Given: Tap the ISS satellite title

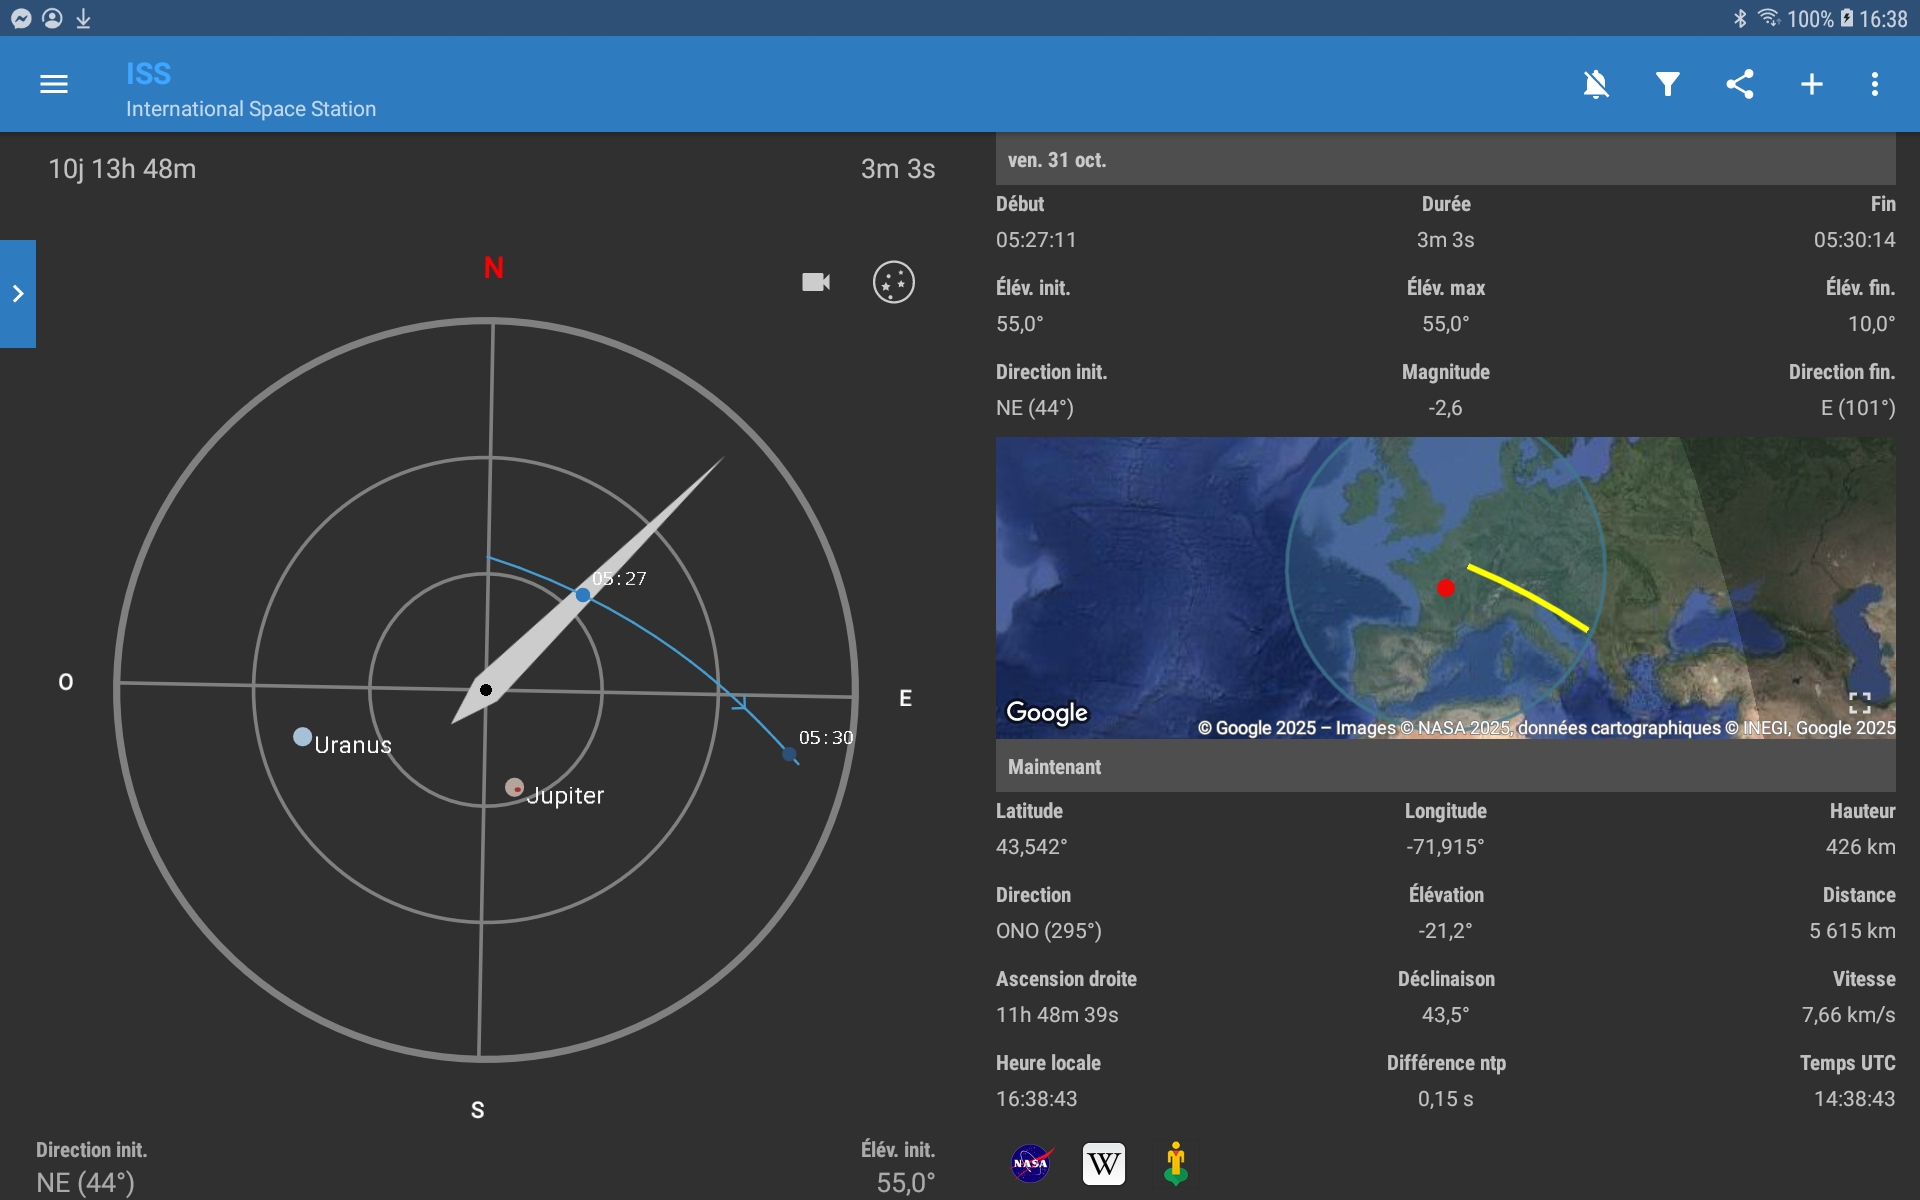Looking at the screenshot, I should (x=149, y=74).
